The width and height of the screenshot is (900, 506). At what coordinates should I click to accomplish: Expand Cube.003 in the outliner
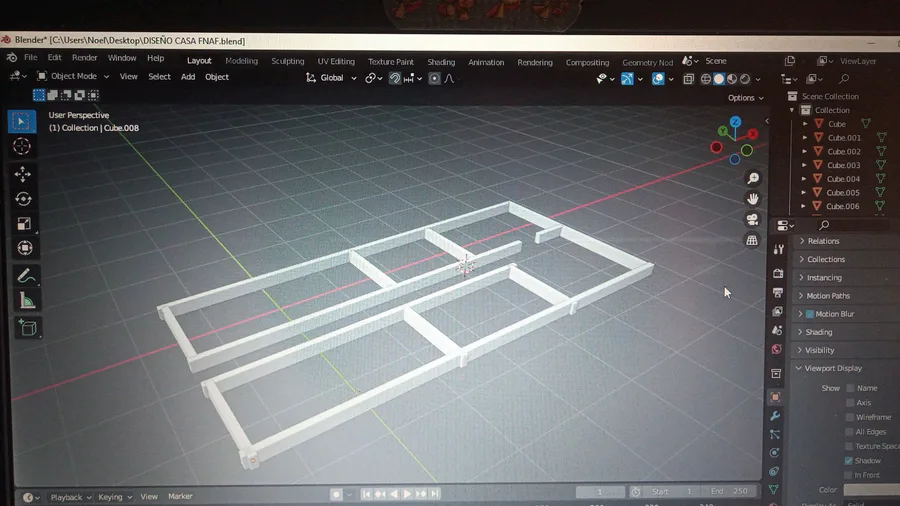pyautogui.click(x=804, y=165)
